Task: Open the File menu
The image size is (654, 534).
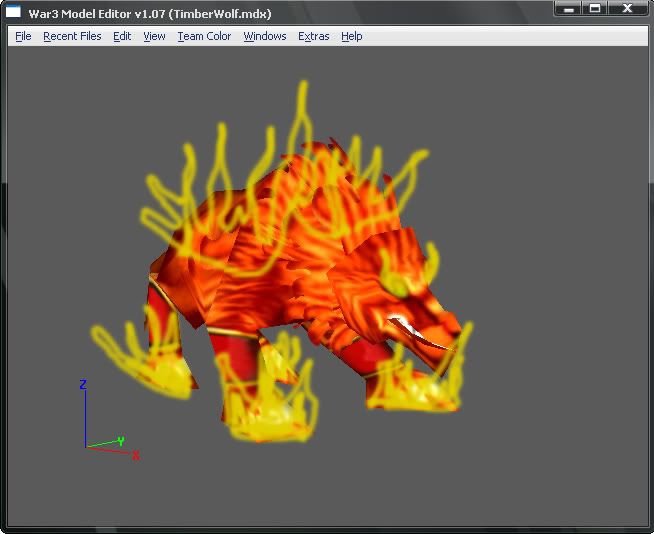Action: (x=23, y=36)
